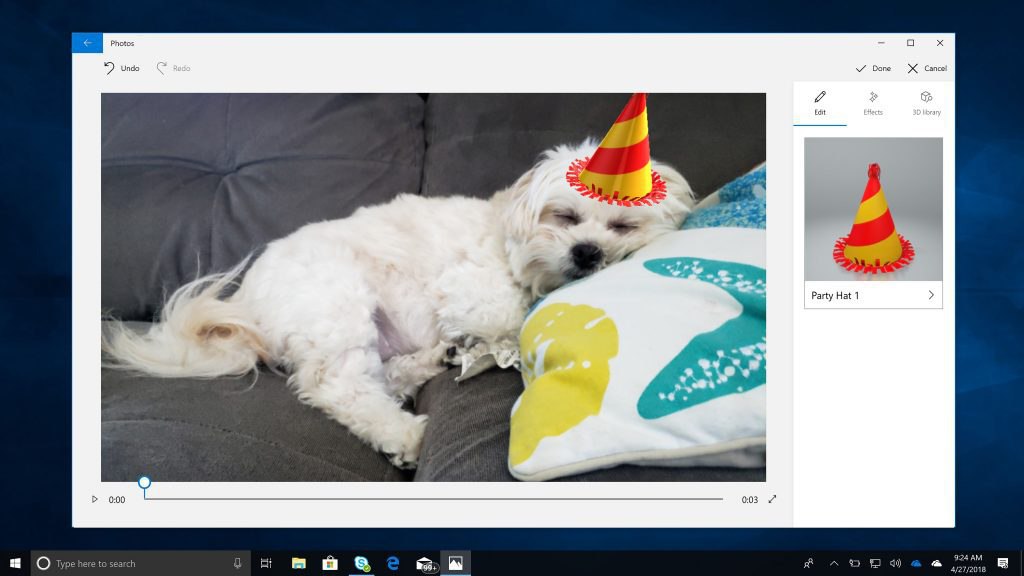
Task: Open the Effects tab
Action: coord(873,103)
